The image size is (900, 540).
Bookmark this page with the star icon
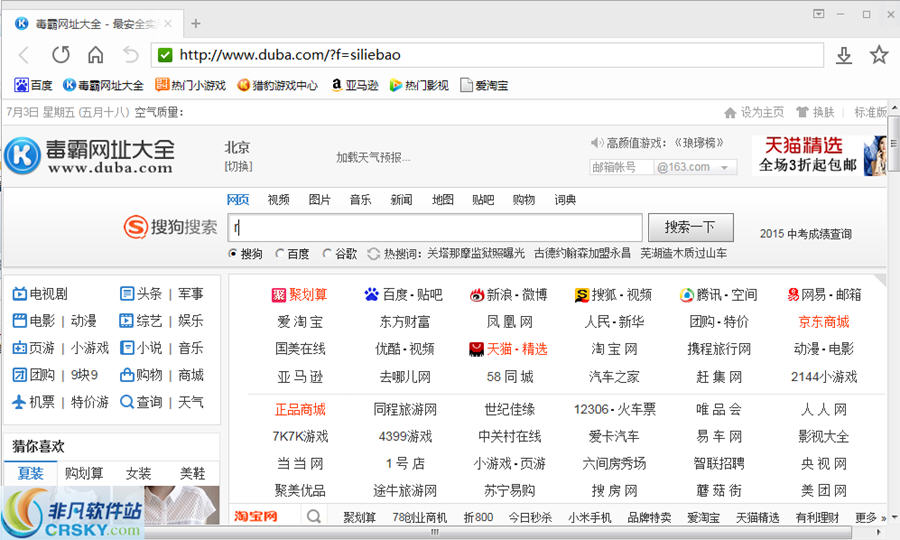click(x=879, y=55)
